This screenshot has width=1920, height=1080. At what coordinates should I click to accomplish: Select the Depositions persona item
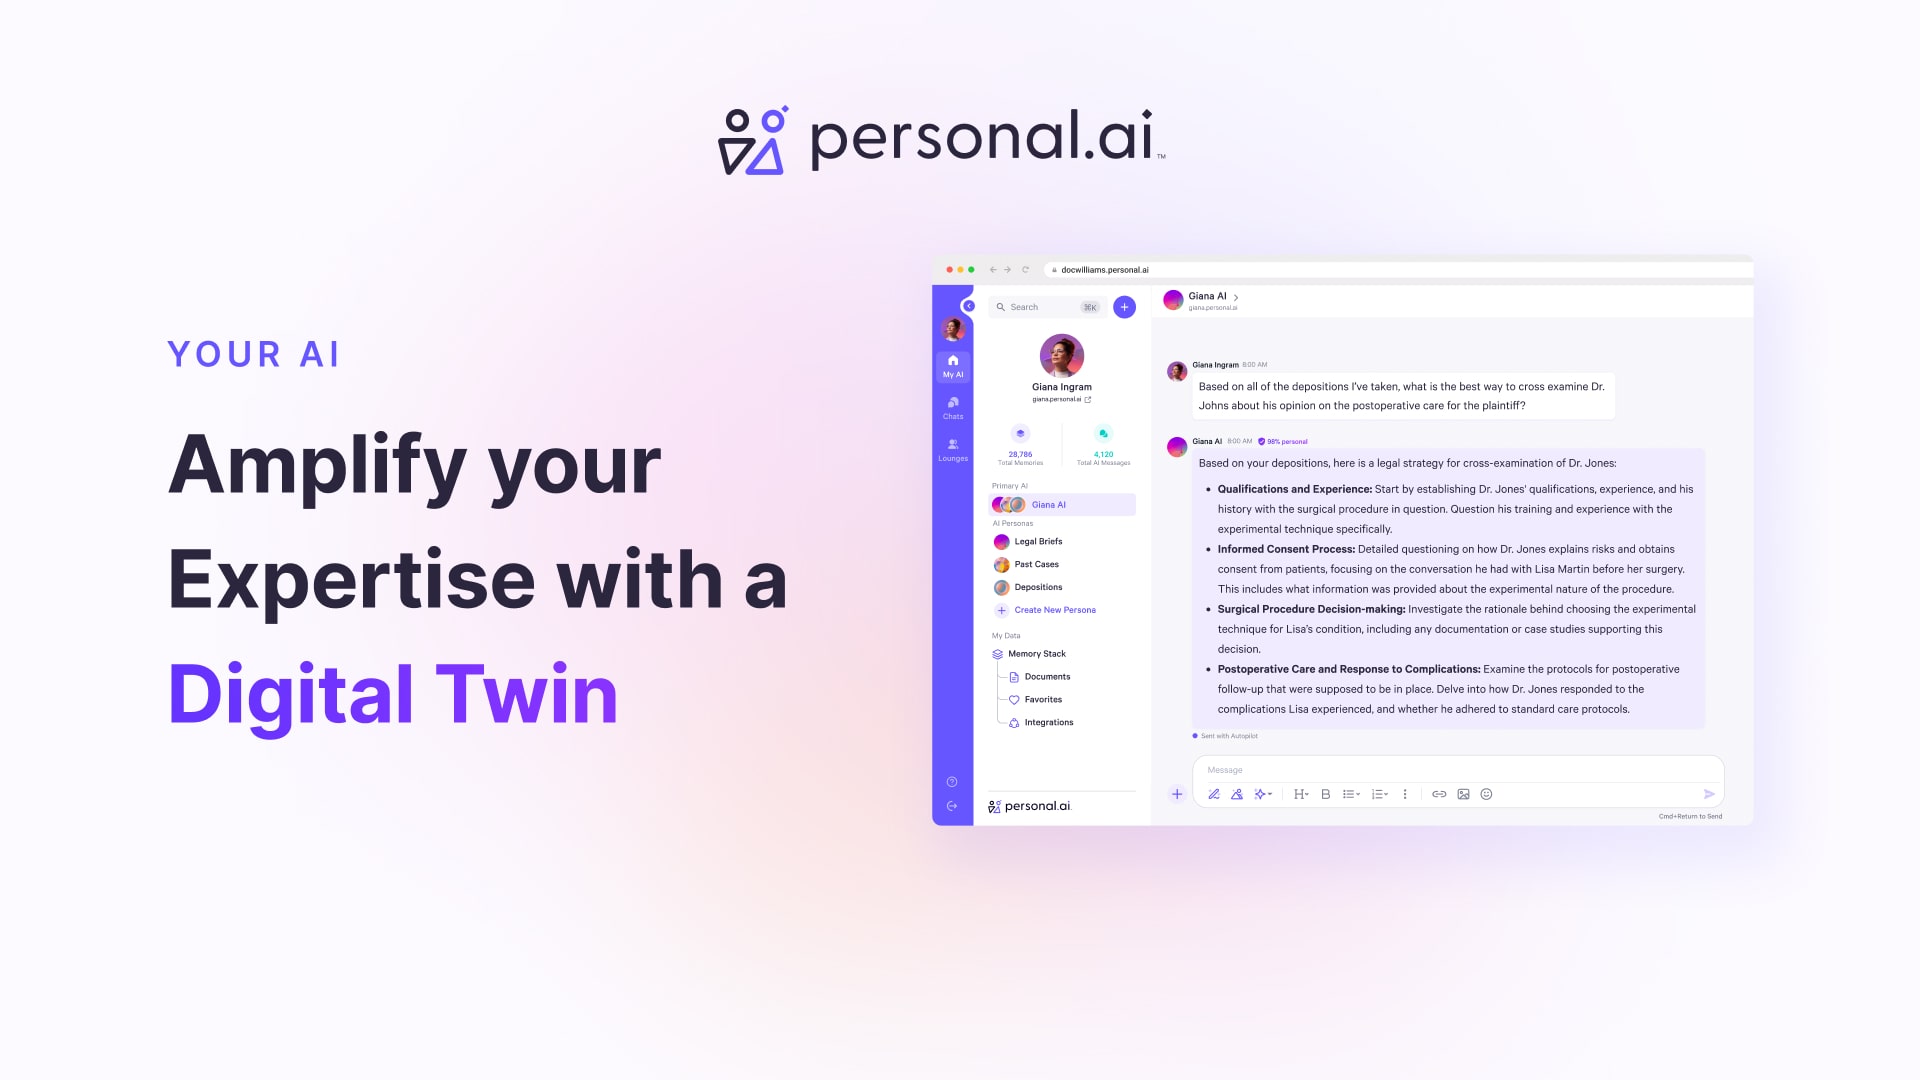point(1038,585)
